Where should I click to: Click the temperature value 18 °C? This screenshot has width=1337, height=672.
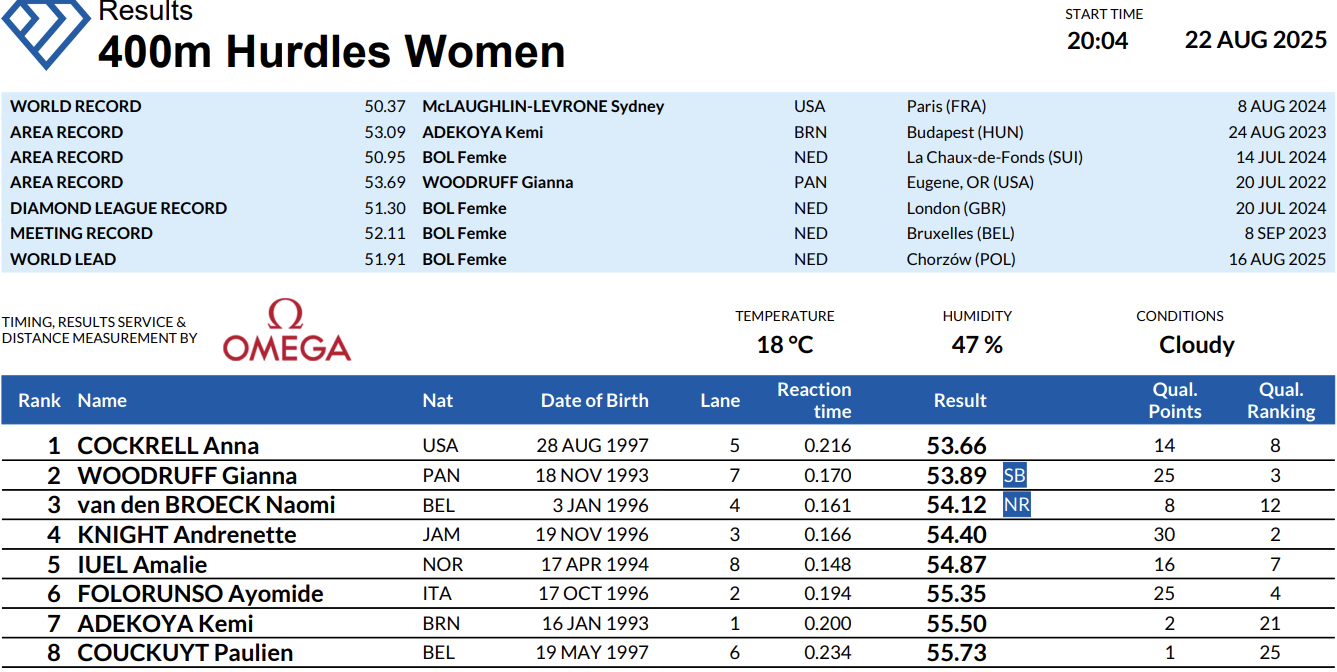[x=785, y=345]
